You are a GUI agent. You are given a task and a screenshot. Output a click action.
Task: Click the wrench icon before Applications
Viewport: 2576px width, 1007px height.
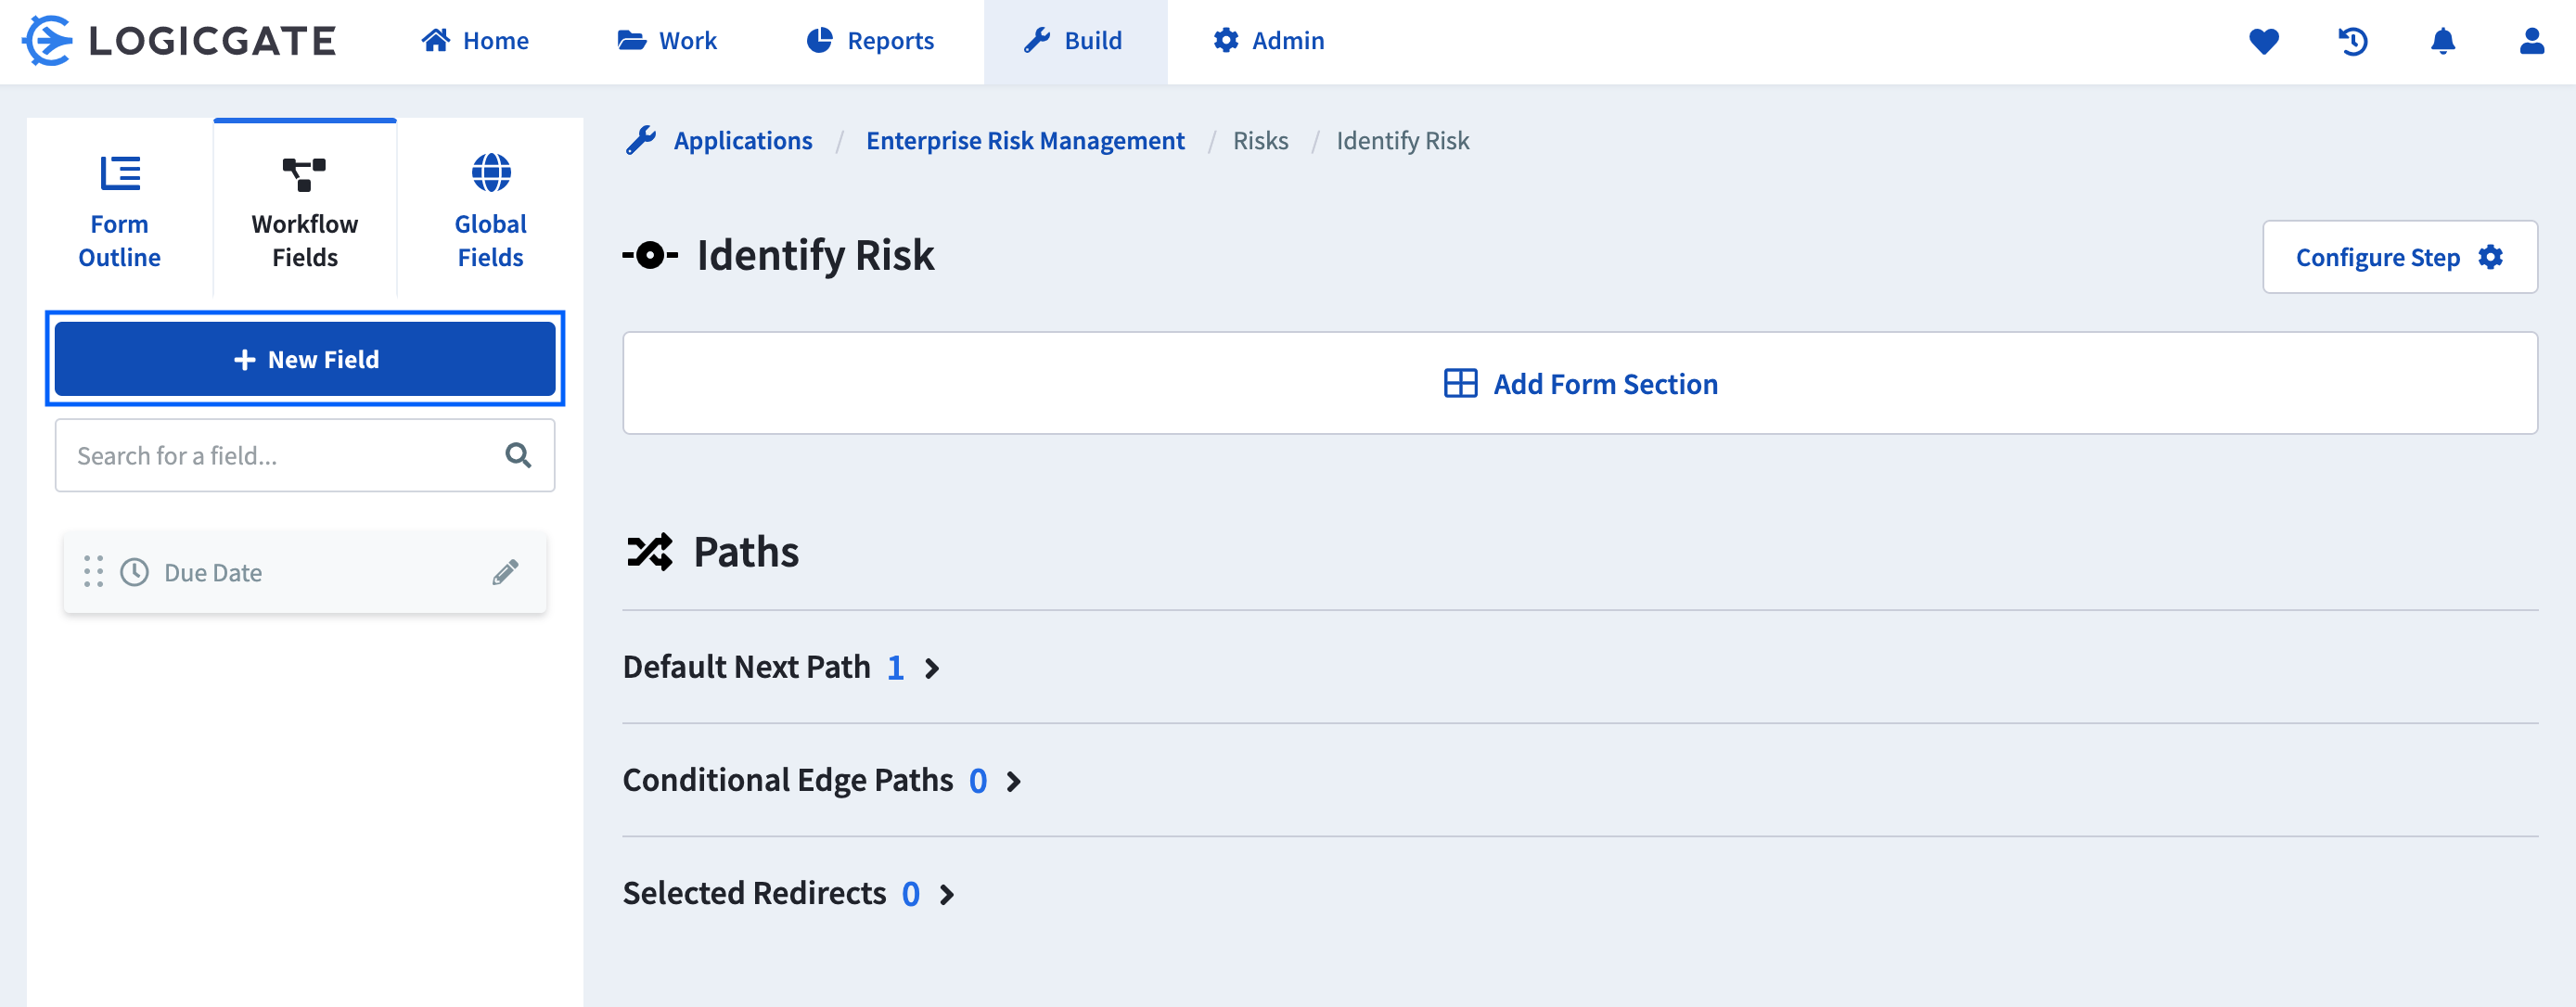pos(641,141)
